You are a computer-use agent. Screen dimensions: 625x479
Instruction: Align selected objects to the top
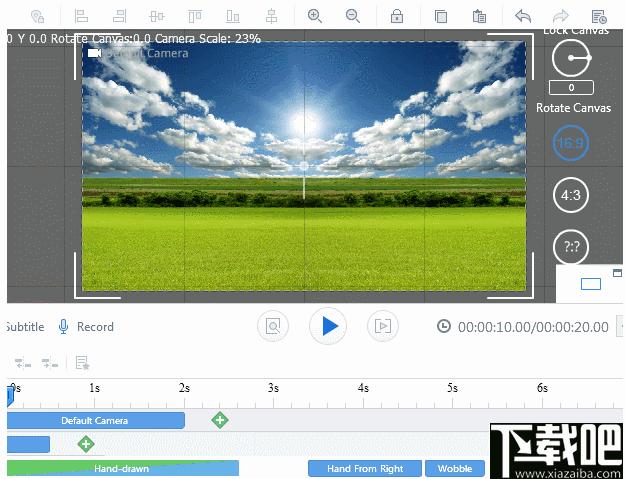[x=195, y=16]
